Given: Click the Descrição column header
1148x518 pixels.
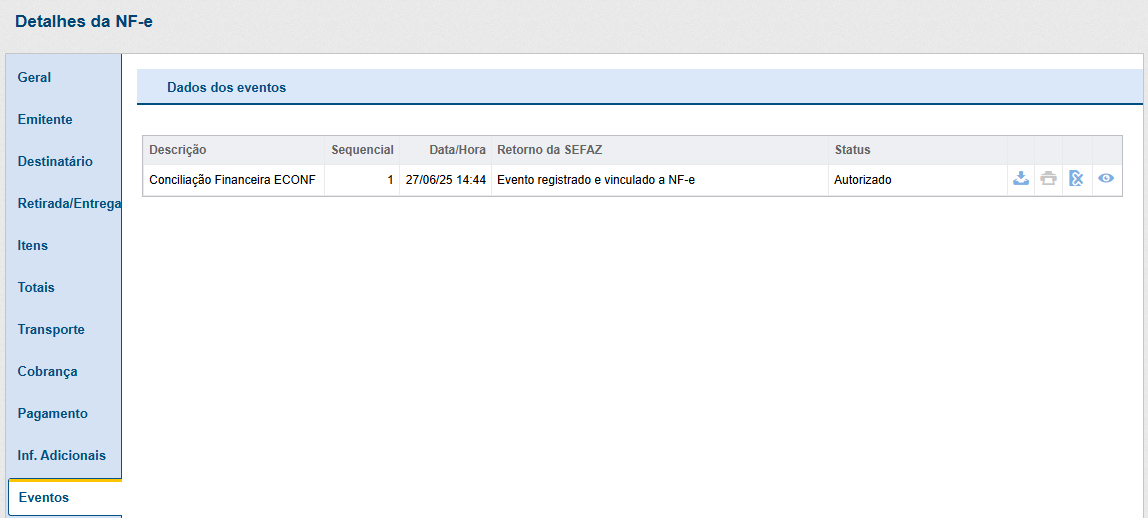Looking at the screenshot, I should click(178, 150).
